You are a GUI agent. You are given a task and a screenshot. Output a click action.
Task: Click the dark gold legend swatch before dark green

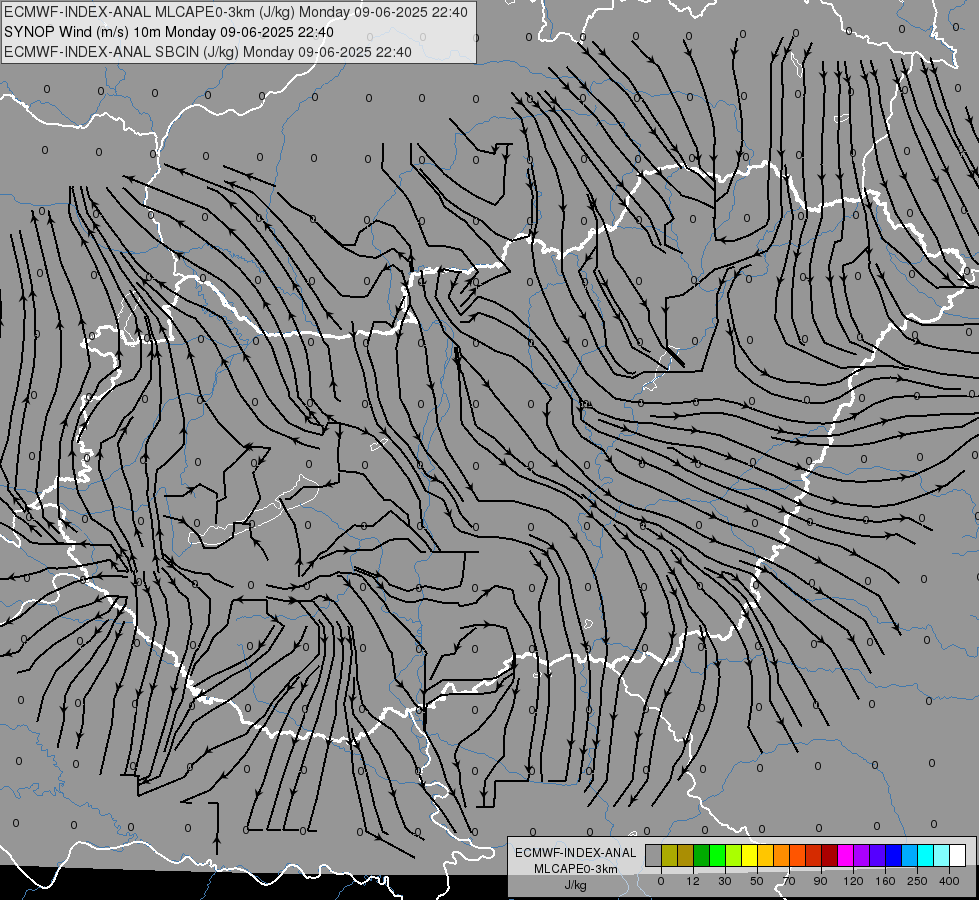[686, 855]
